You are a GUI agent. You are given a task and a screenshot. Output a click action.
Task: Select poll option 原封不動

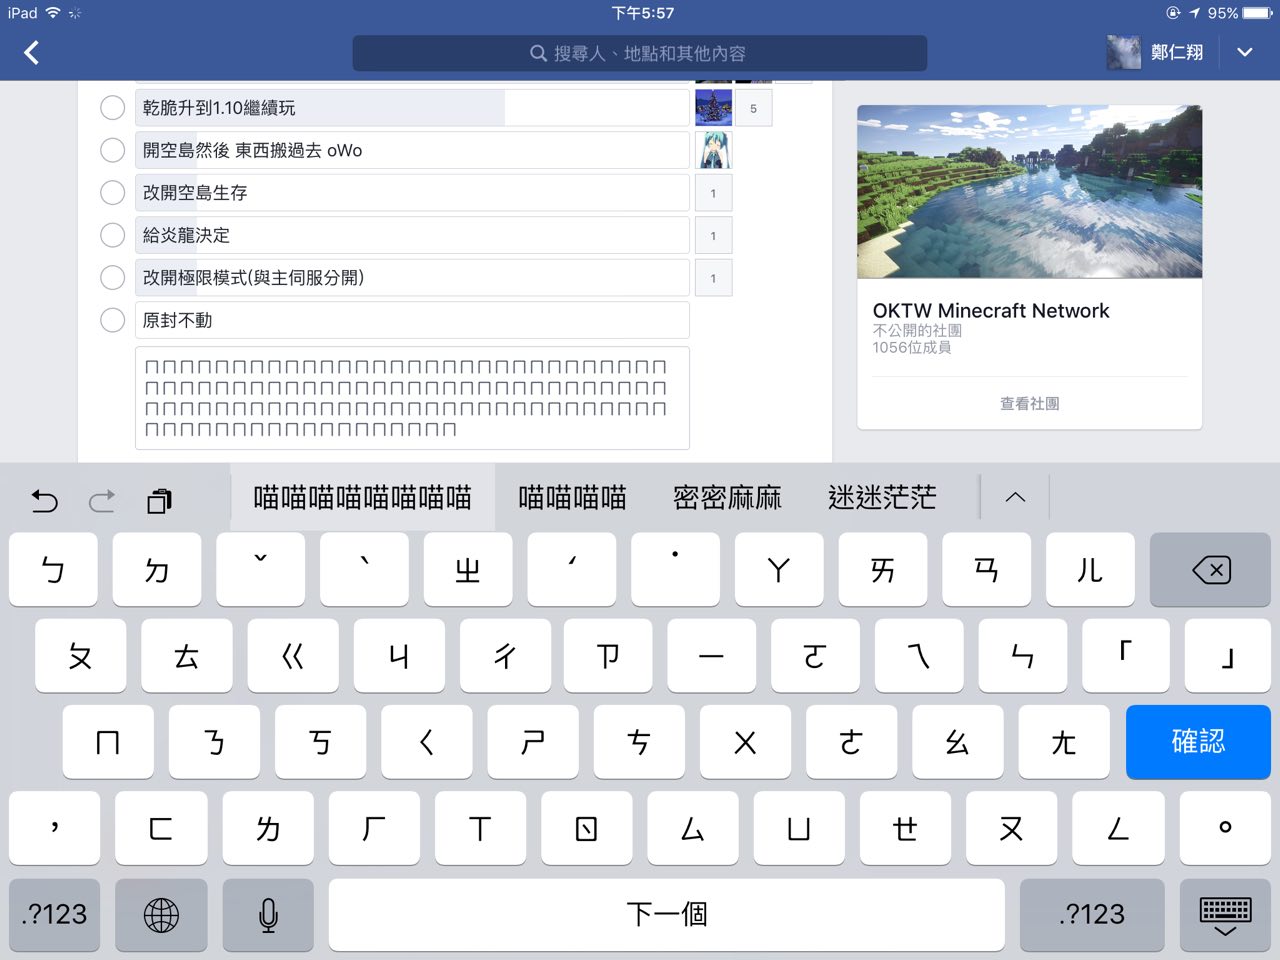pos(113,320)
